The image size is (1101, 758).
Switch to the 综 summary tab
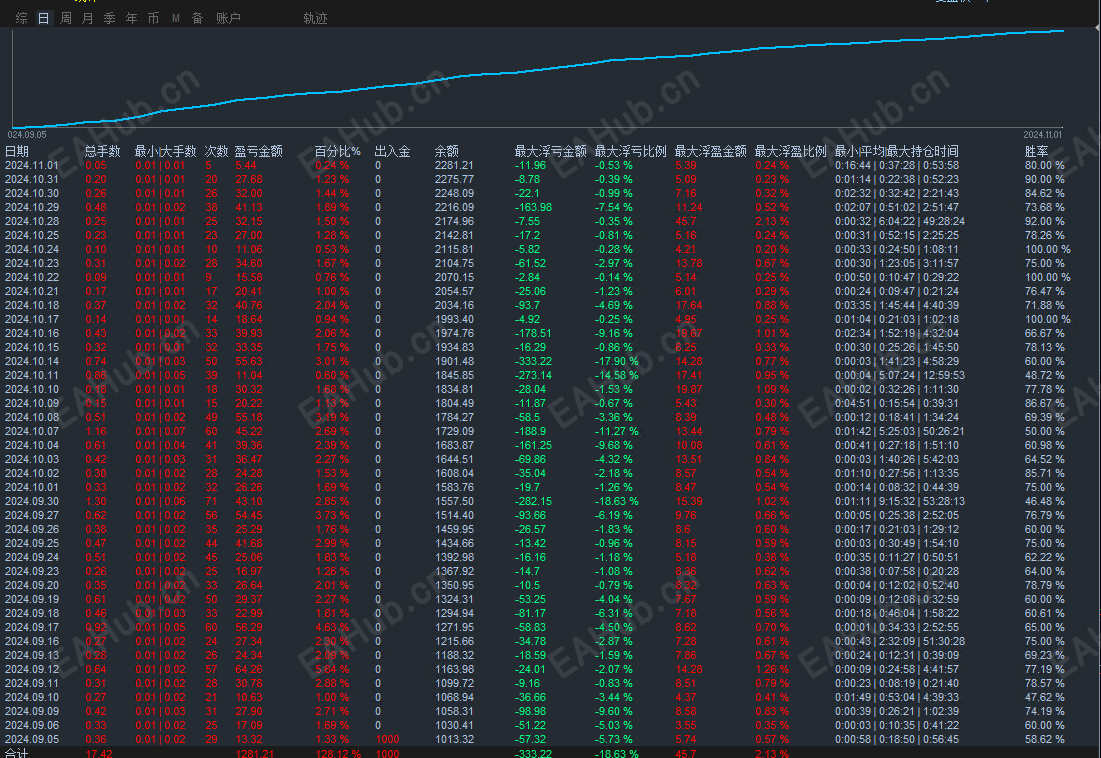[x=22, y=18]
